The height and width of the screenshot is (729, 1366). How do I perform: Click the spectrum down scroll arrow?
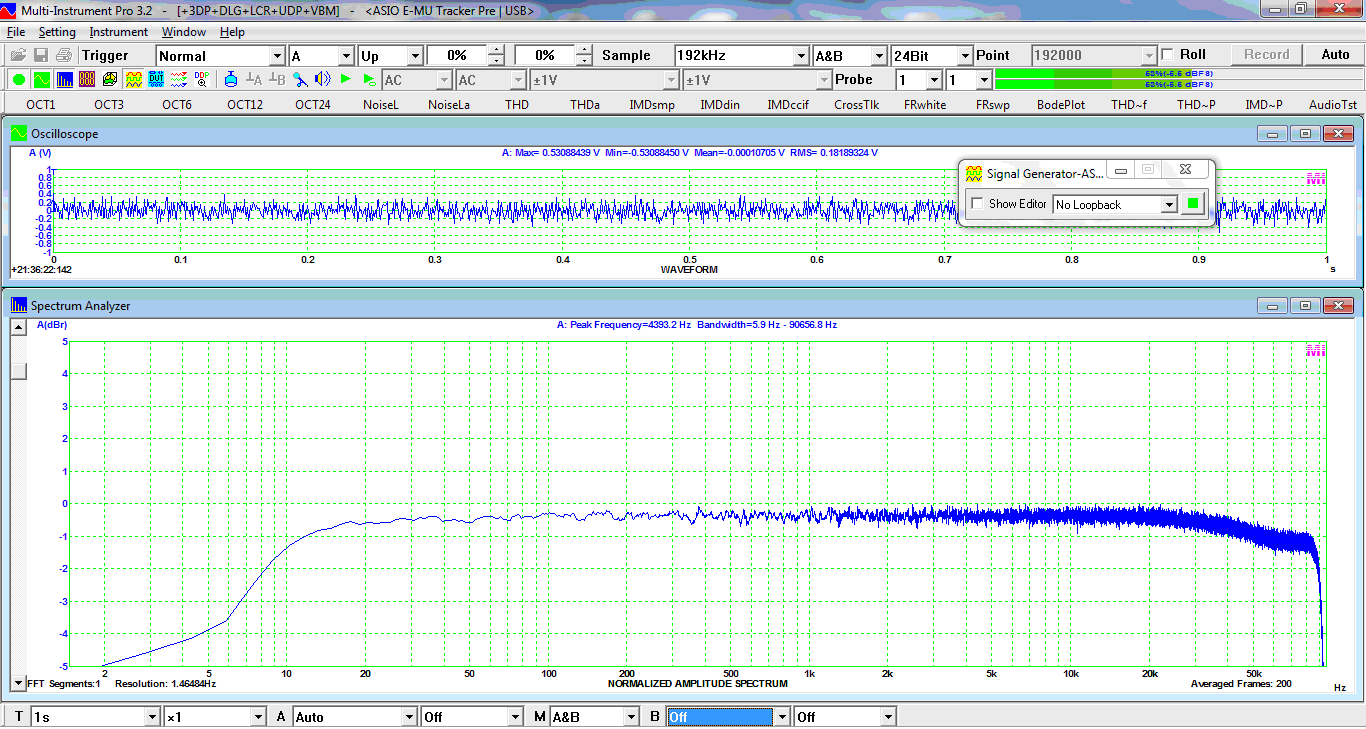coord(19,683)
